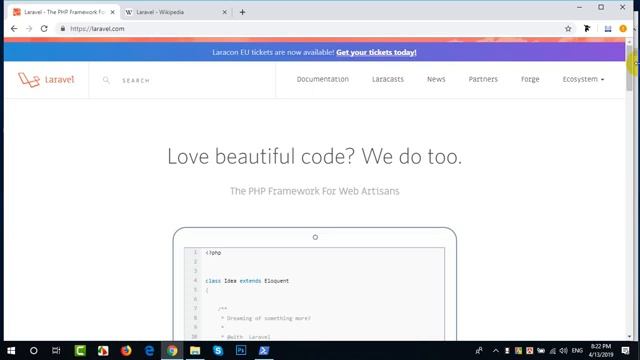Click the 'Love beautiful code? We do too.' heading
640x360 pixels.
[314, 156]
